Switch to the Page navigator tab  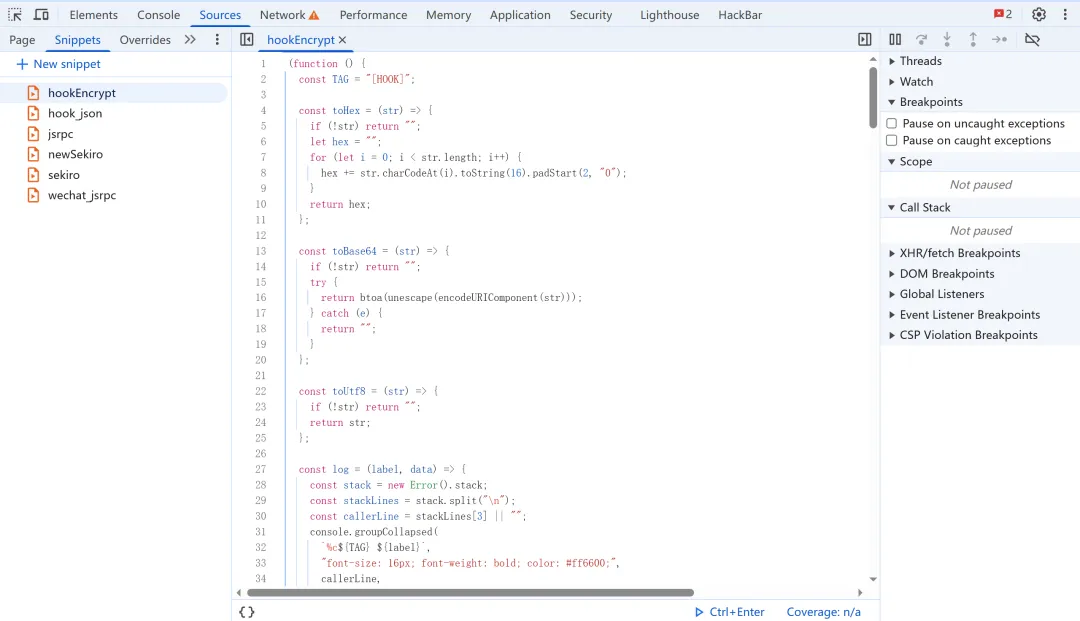tap(22, 39)
